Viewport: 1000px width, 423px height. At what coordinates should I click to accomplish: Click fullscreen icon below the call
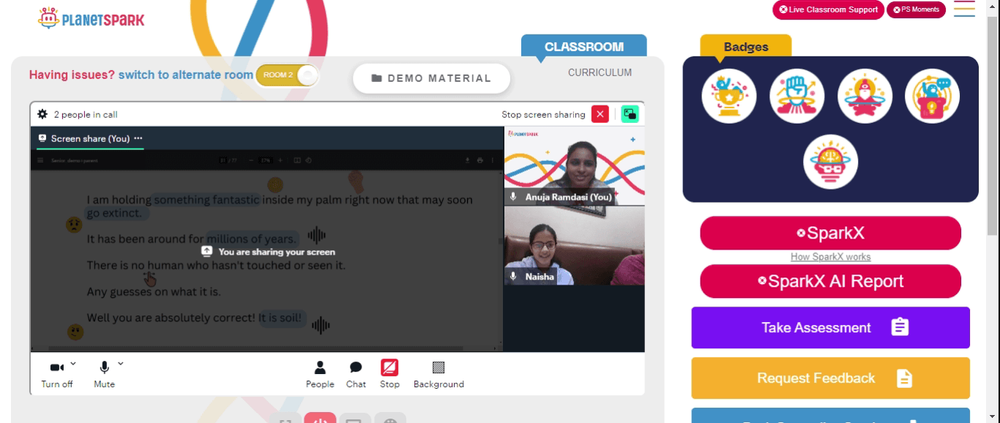click(x=286, y=419)
